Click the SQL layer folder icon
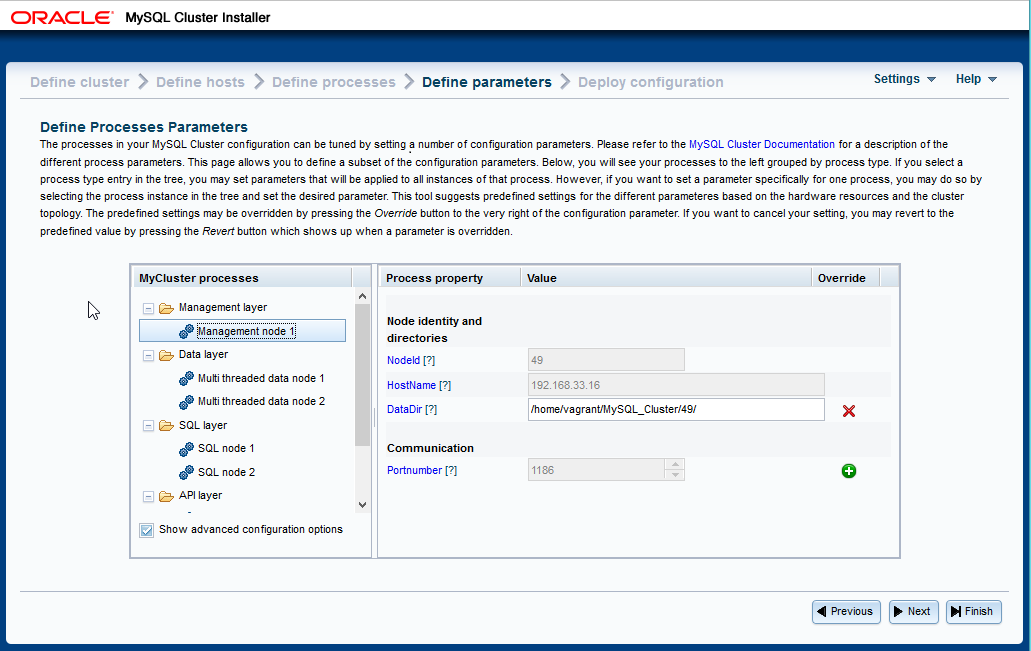 point(166,426)
